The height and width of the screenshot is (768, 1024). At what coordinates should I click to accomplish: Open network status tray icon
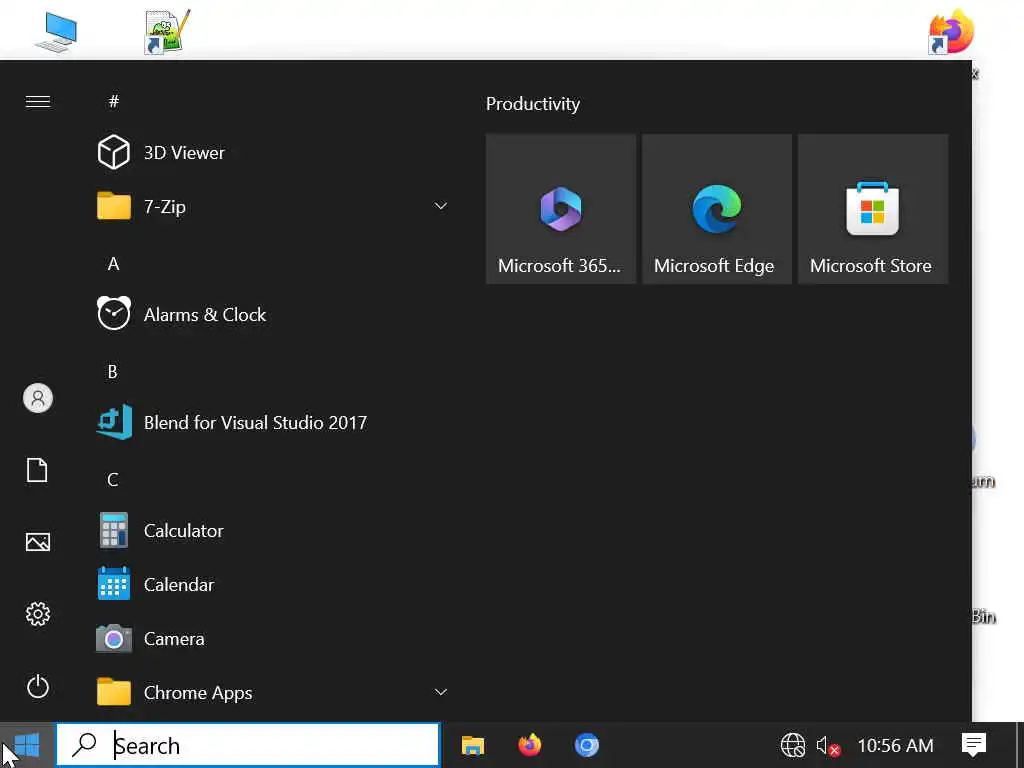[793, 745]
